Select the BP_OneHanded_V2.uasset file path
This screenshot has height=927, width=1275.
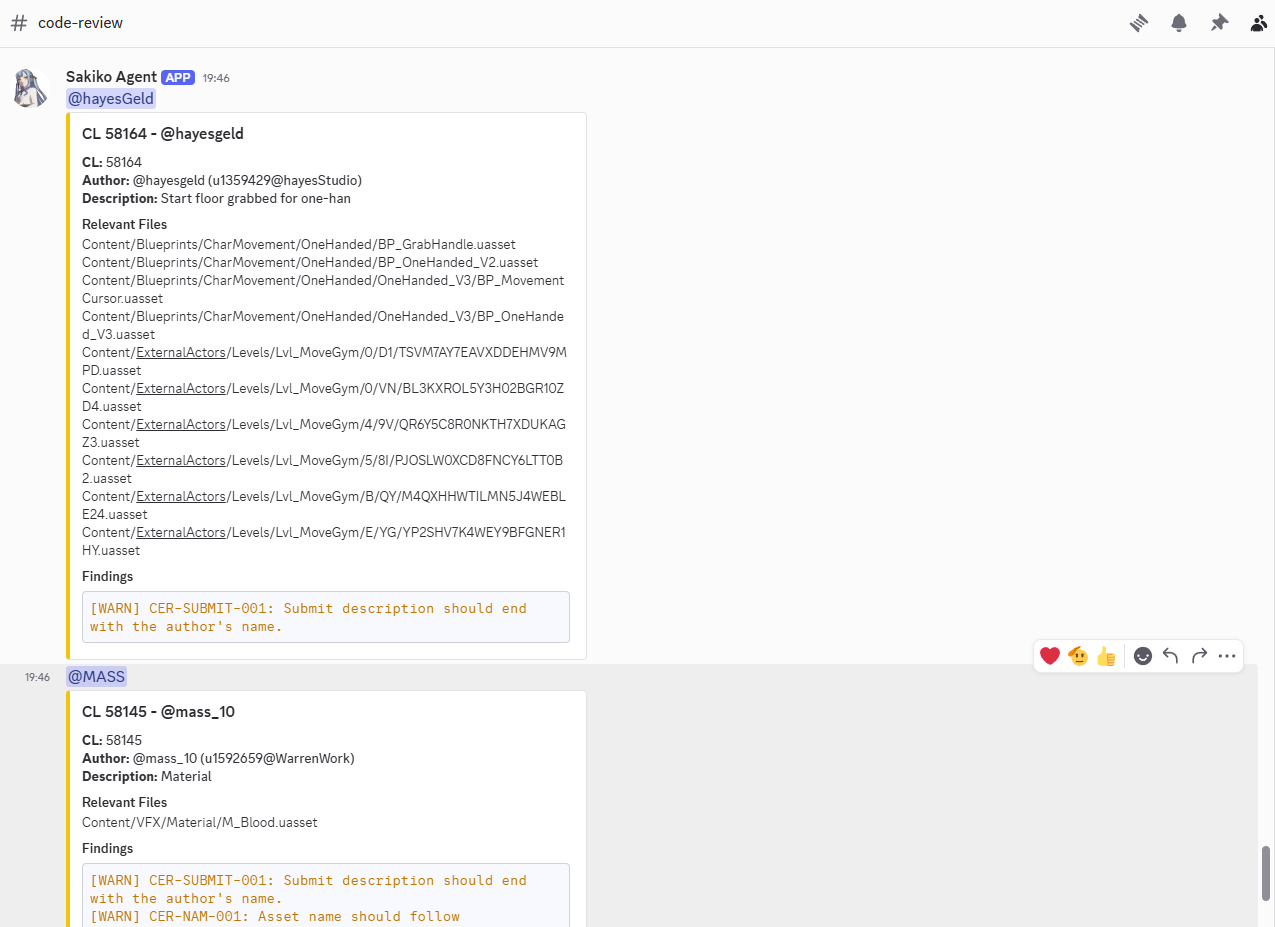tap(310, 262)
